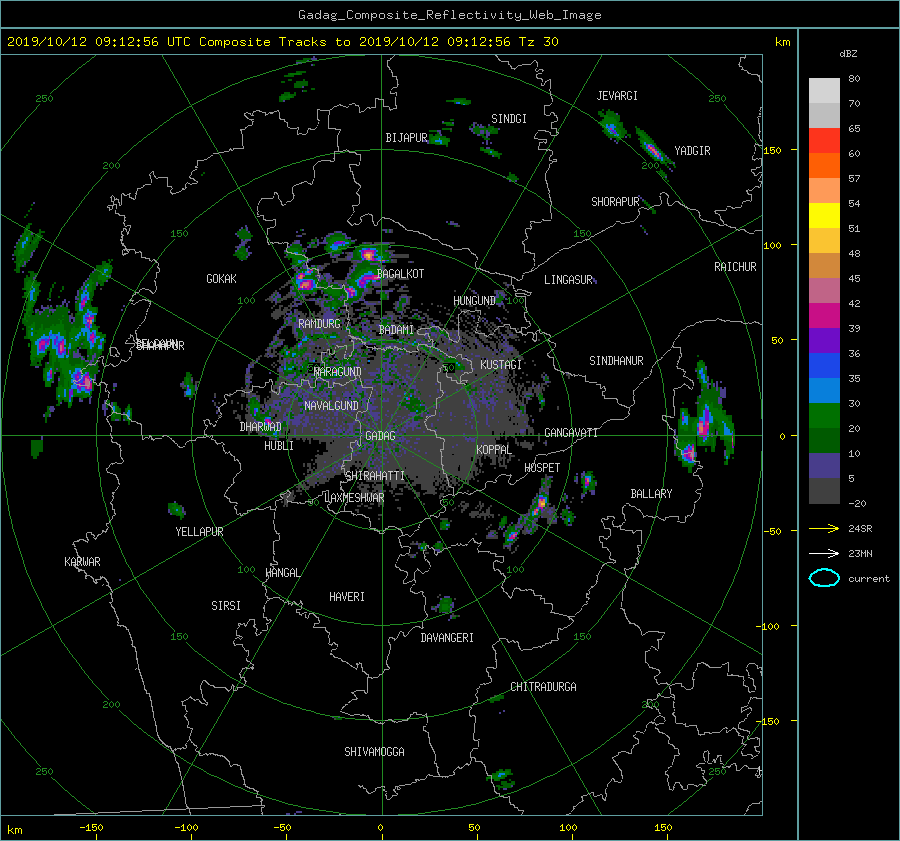
Task: Click the LINGASUR label
Action: [568, 280]
